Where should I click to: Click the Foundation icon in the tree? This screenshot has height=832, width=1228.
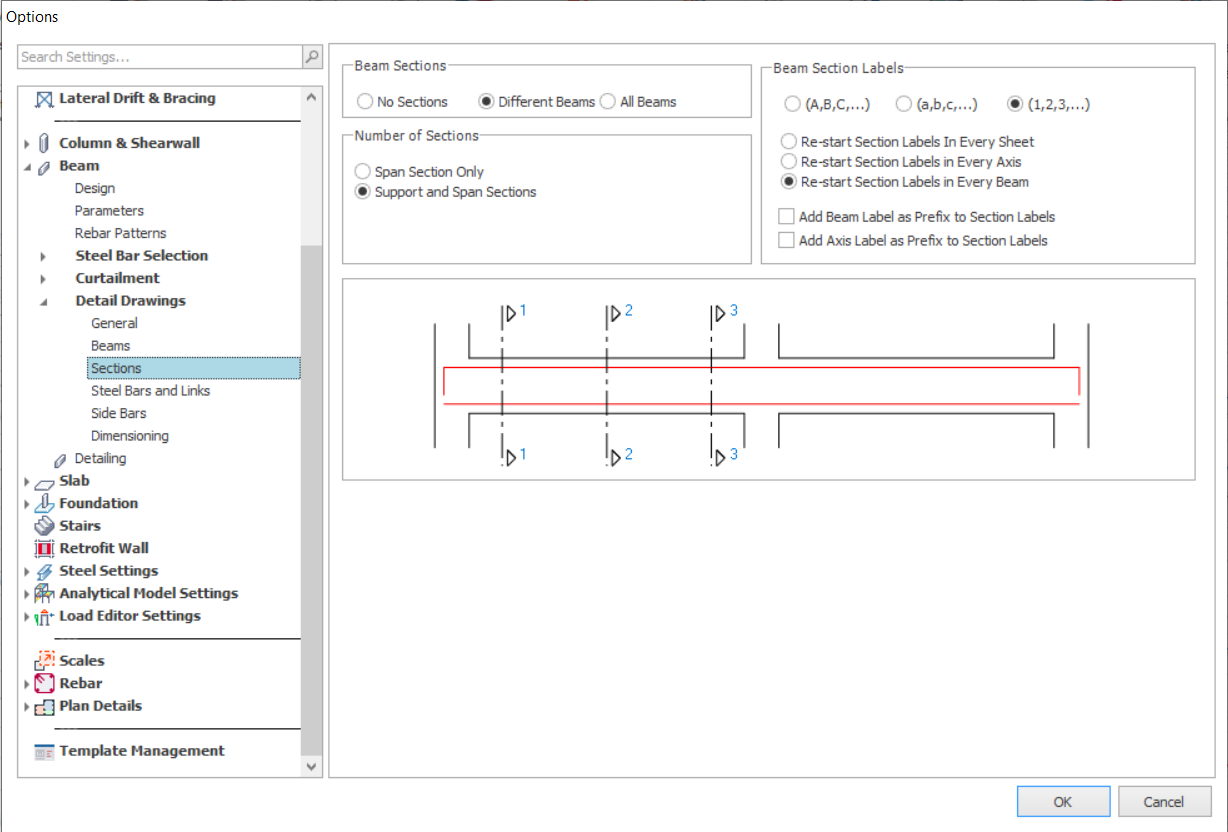coord(44,504)
